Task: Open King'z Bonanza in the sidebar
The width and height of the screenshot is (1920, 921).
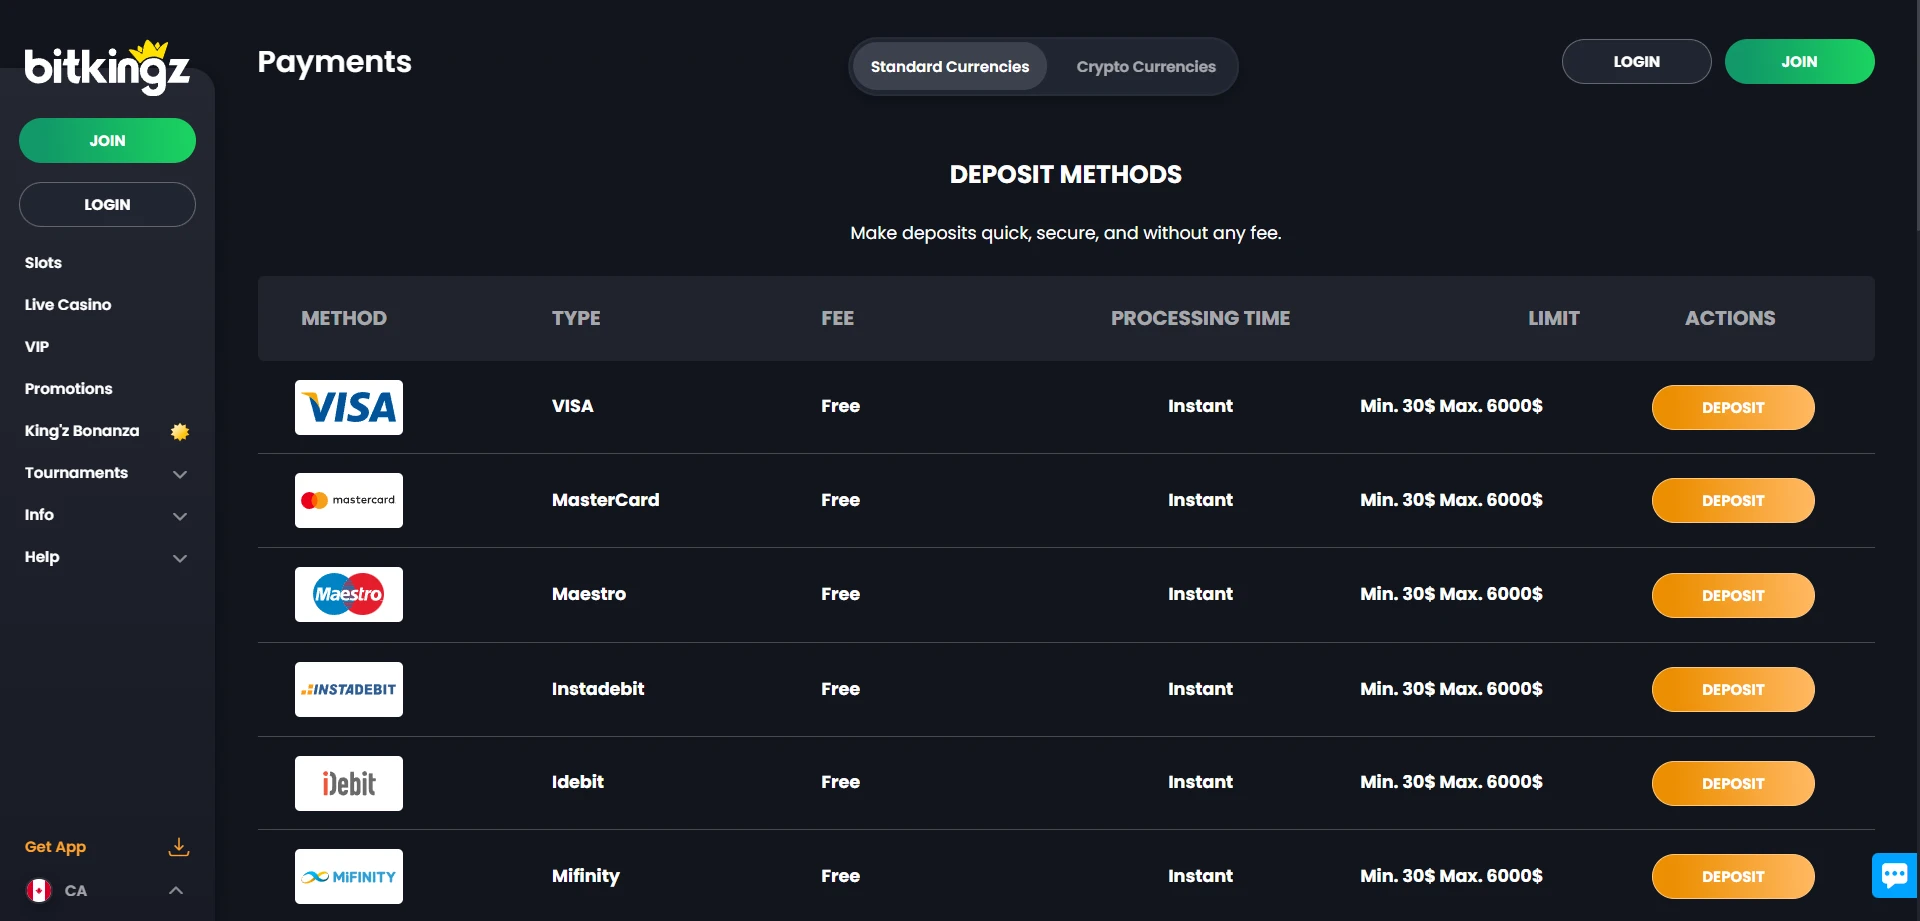Action: click(x=82, y=430)
